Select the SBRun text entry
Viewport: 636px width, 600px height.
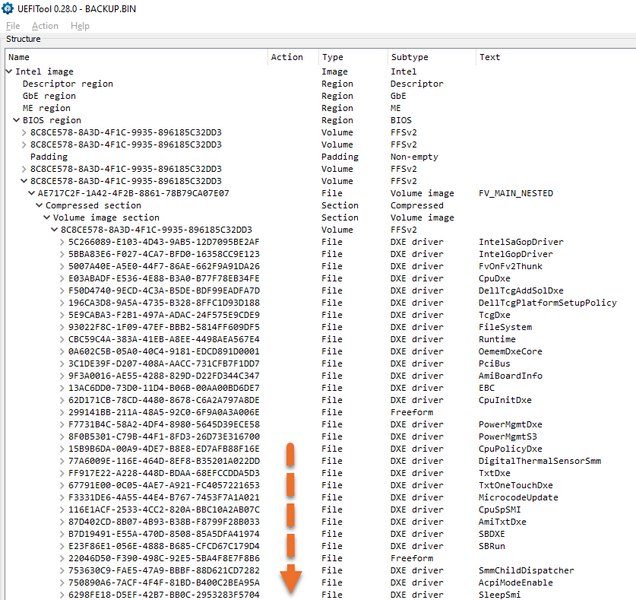(492, 546)
